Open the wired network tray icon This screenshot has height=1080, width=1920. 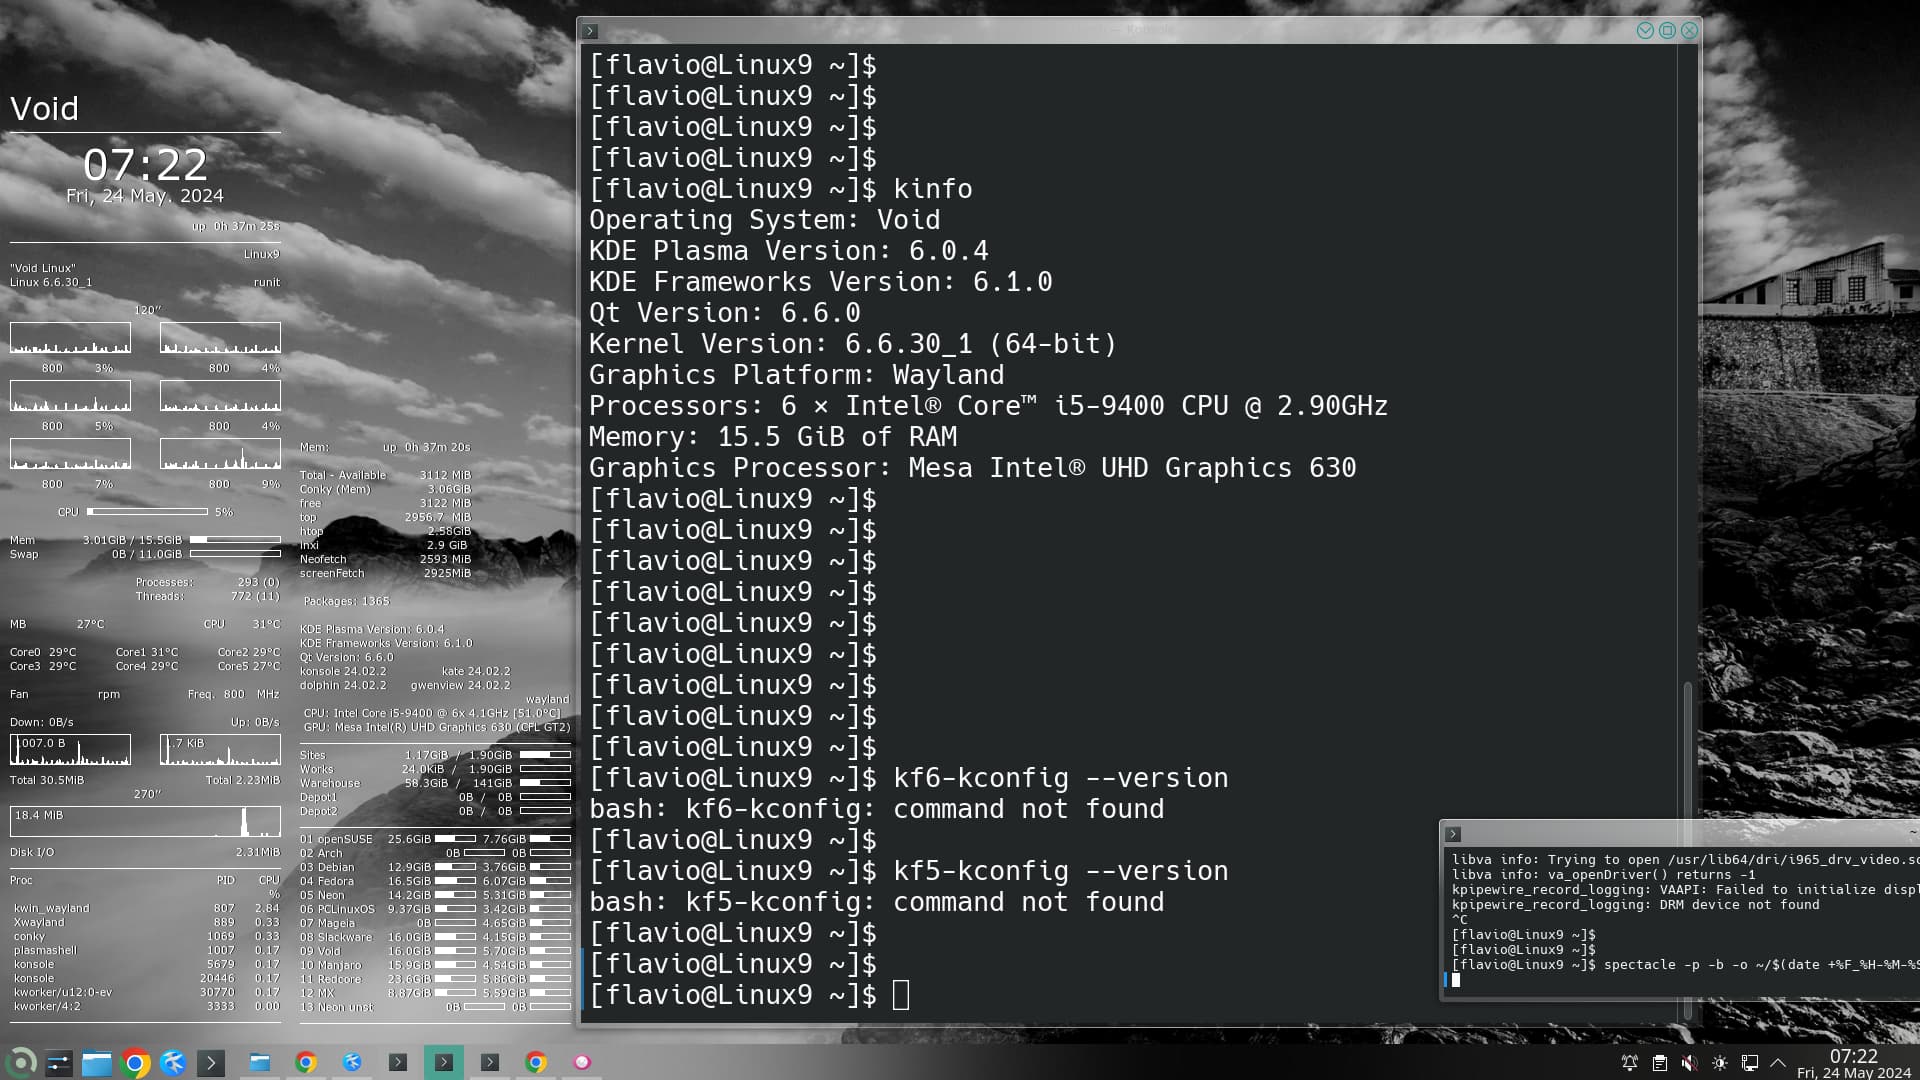click(1750, 1063)
